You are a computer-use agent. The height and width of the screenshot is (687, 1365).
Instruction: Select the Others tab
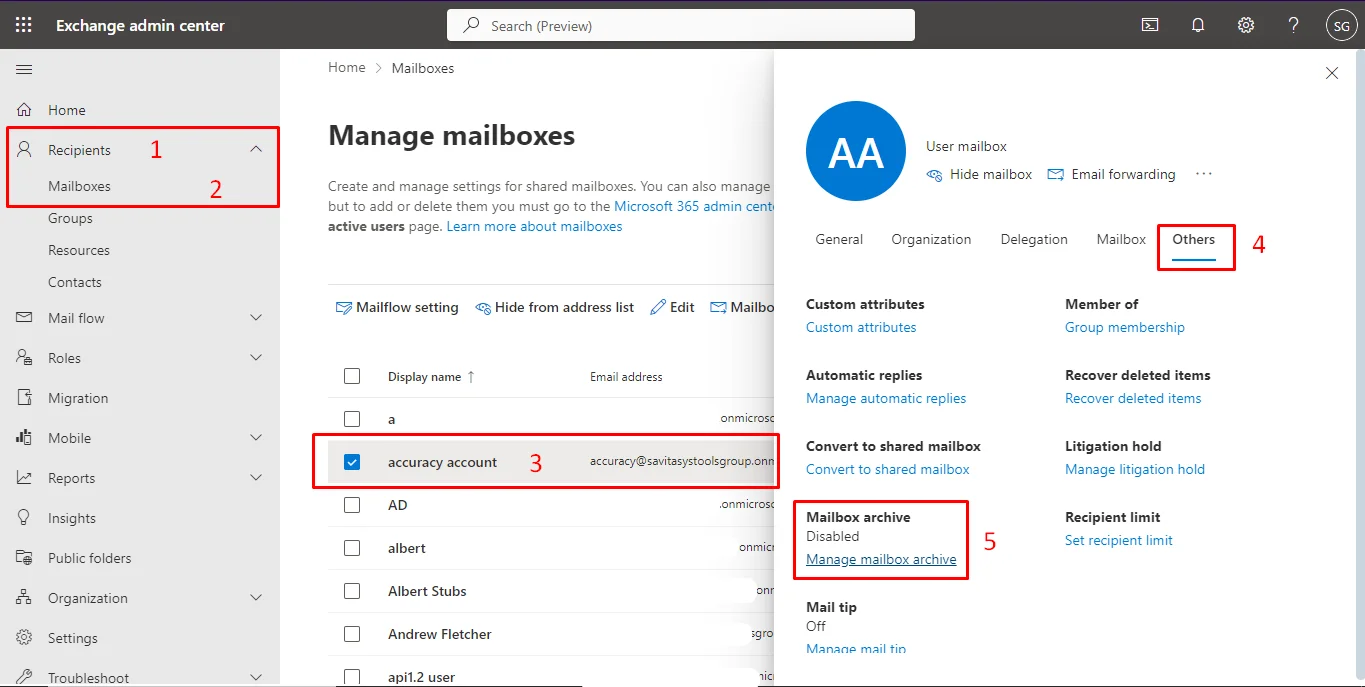(x=1194, y=240)
